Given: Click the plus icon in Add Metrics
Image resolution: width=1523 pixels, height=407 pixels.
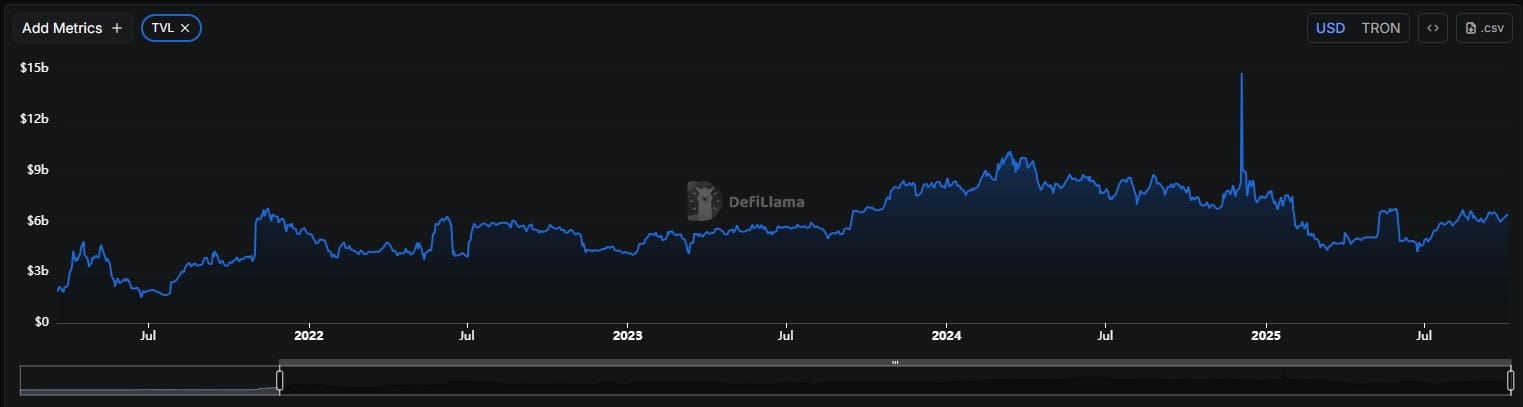Looking at the screenshot, I should (x=117, y=28).
